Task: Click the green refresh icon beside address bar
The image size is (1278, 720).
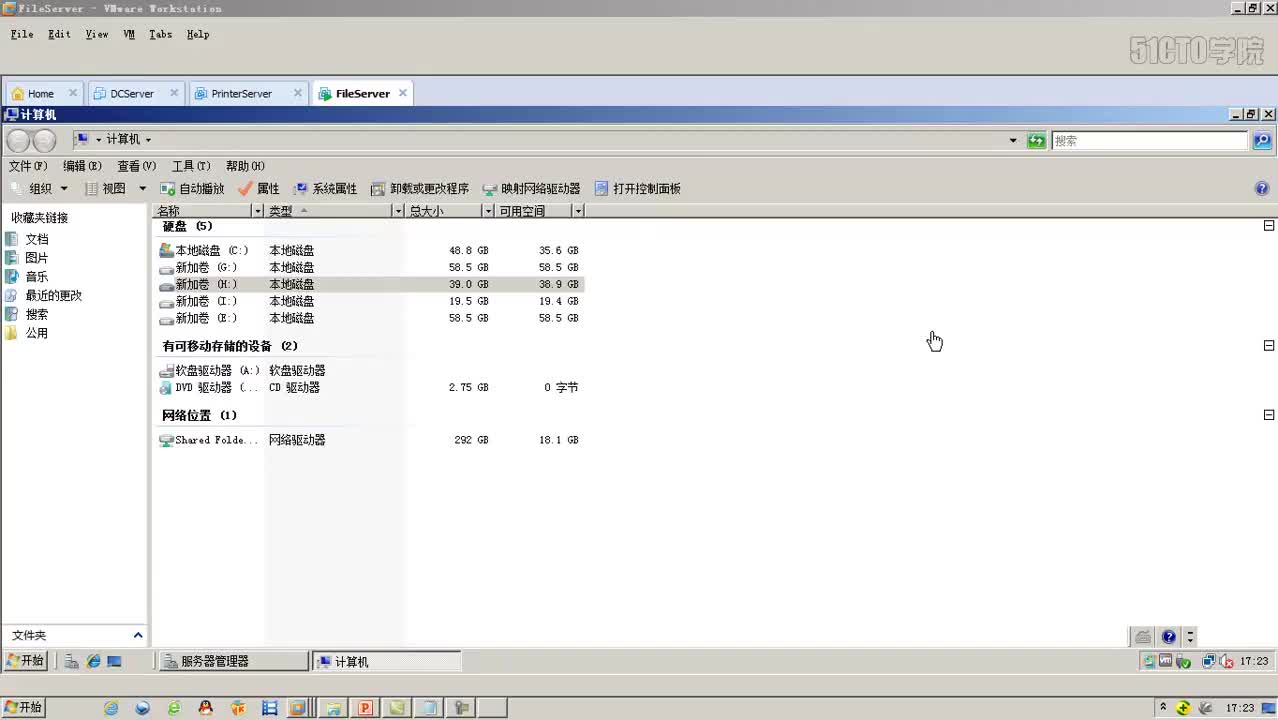Action: pyautogui.click(x=1036, y=141)
